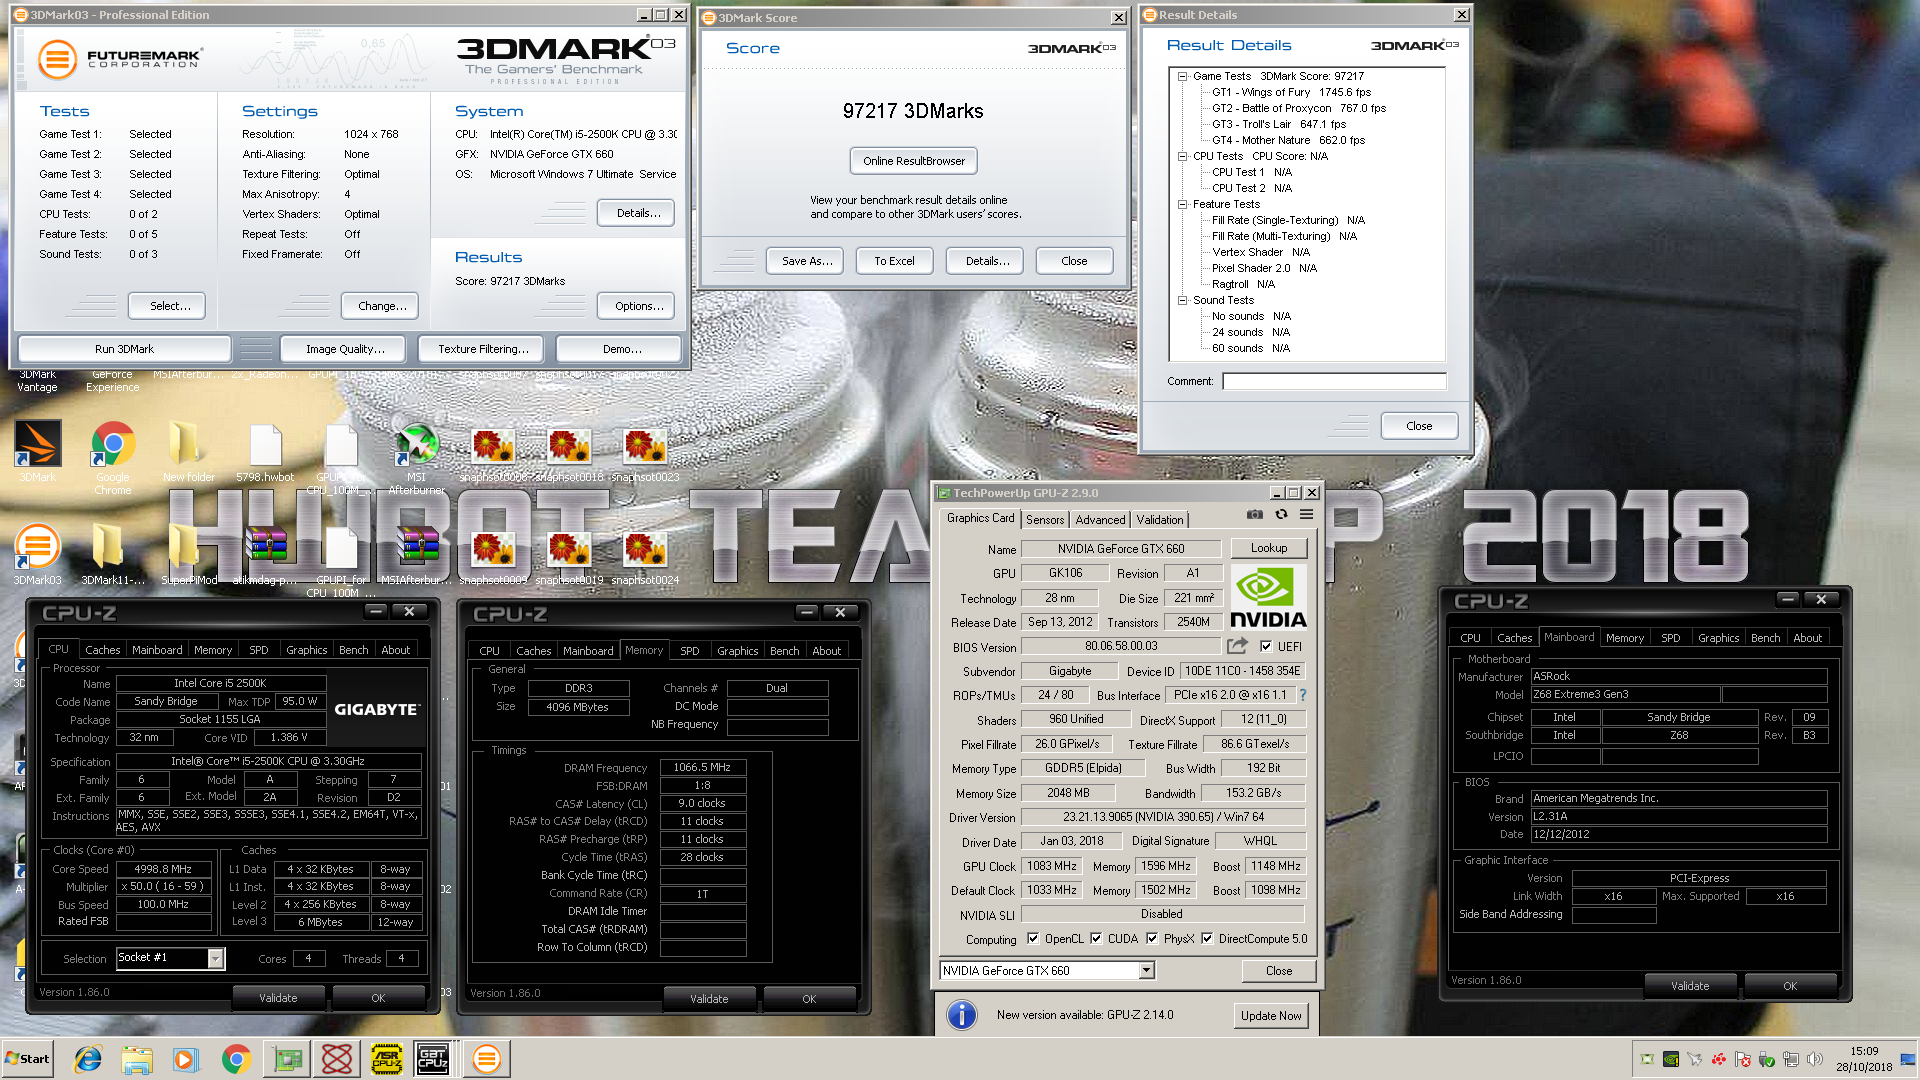Toggle the PhysX computing checkbox
This screenshot has width=1920, height=1080.
point(1152,938)
